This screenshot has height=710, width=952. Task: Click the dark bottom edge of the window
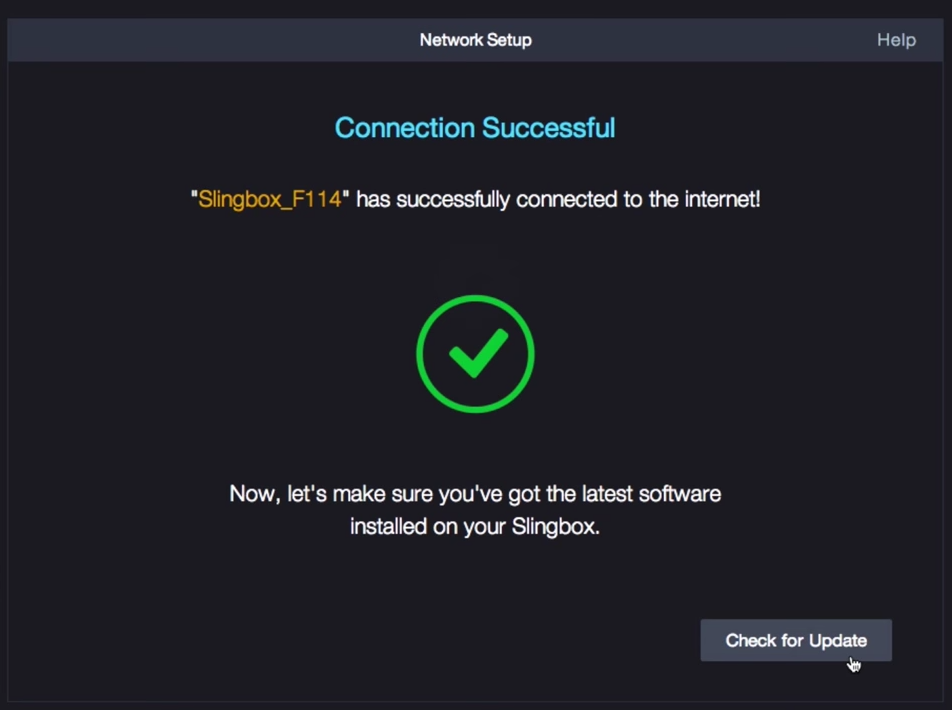pyautogui.click(x=475, y=703)
